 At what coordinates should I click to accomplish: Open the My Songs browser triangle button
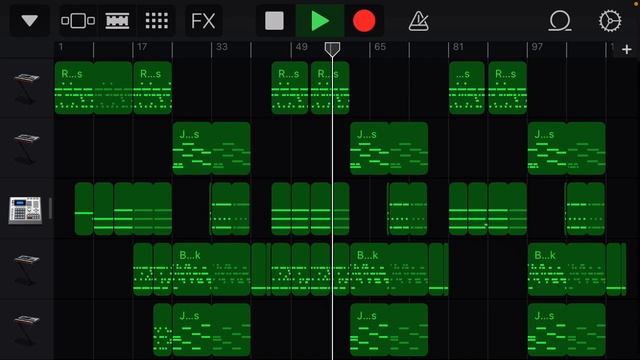[29, 20]
